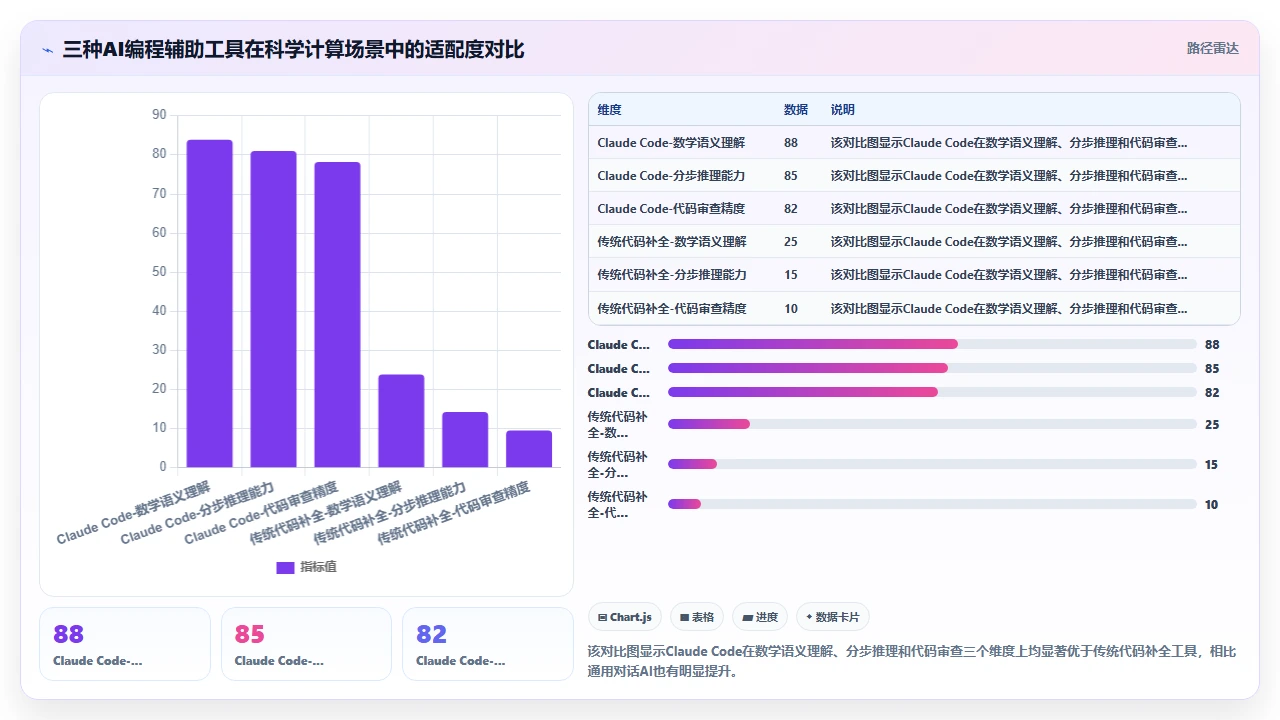Click the x-axis label Claude Code-数学语义理解
This screenshot has width=1280, height=720.
point(133,512)
